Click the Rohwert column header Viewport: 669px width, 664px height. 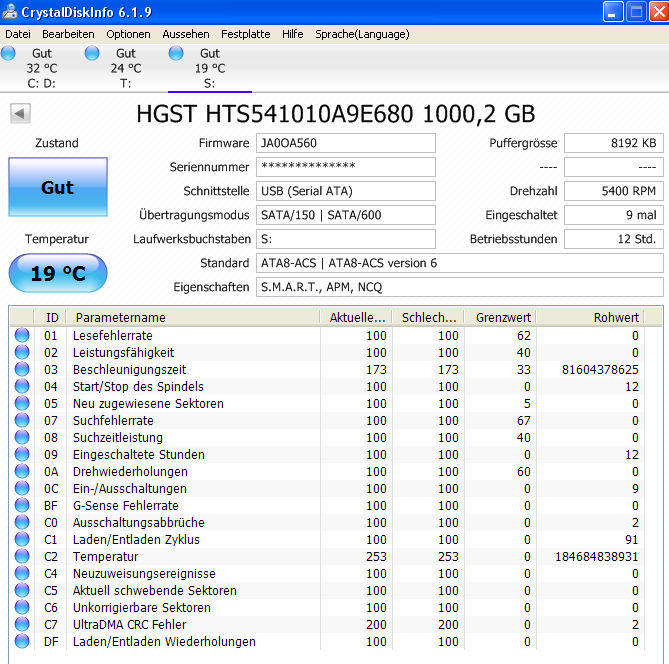(x=590, y=317)
